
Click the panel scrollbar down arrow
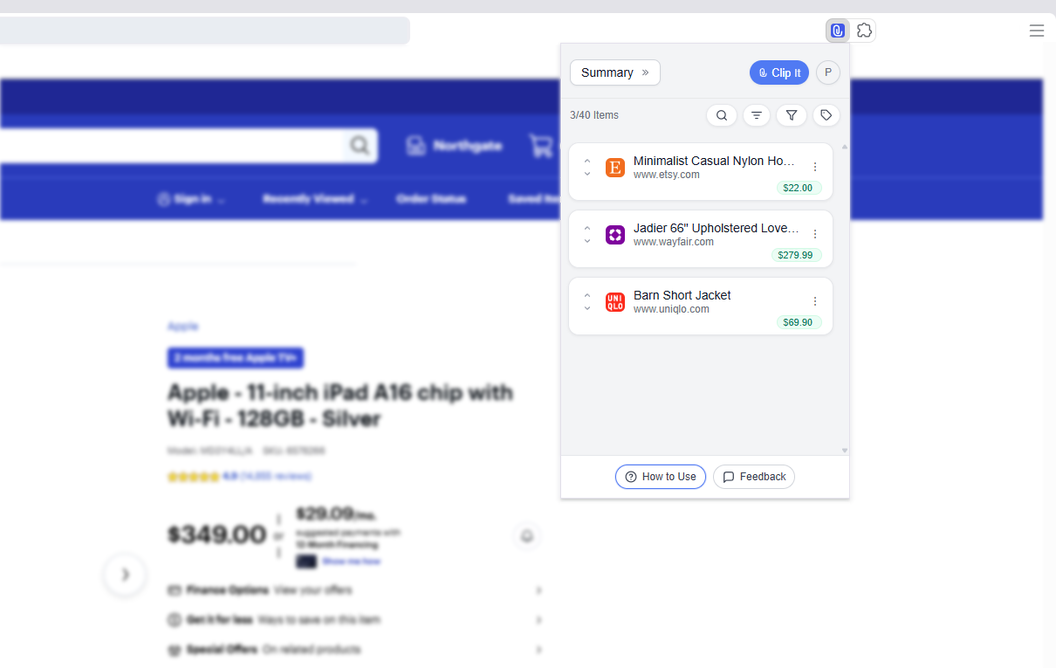click(845, 450)
